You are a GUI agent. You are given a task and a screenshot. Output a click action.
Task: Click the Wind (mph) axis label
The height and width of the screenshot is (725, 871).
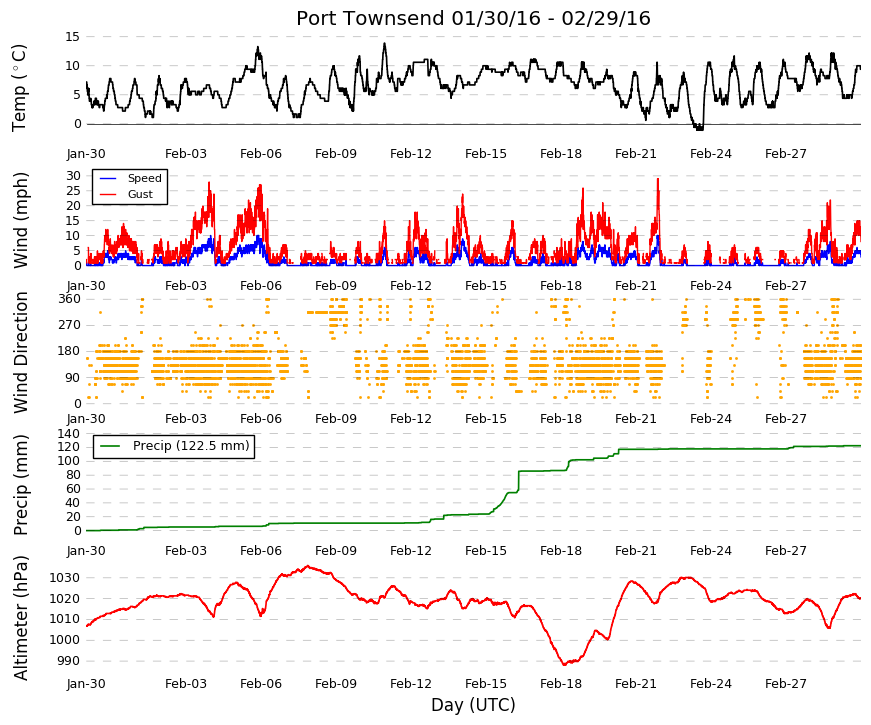tap(20, 221)
